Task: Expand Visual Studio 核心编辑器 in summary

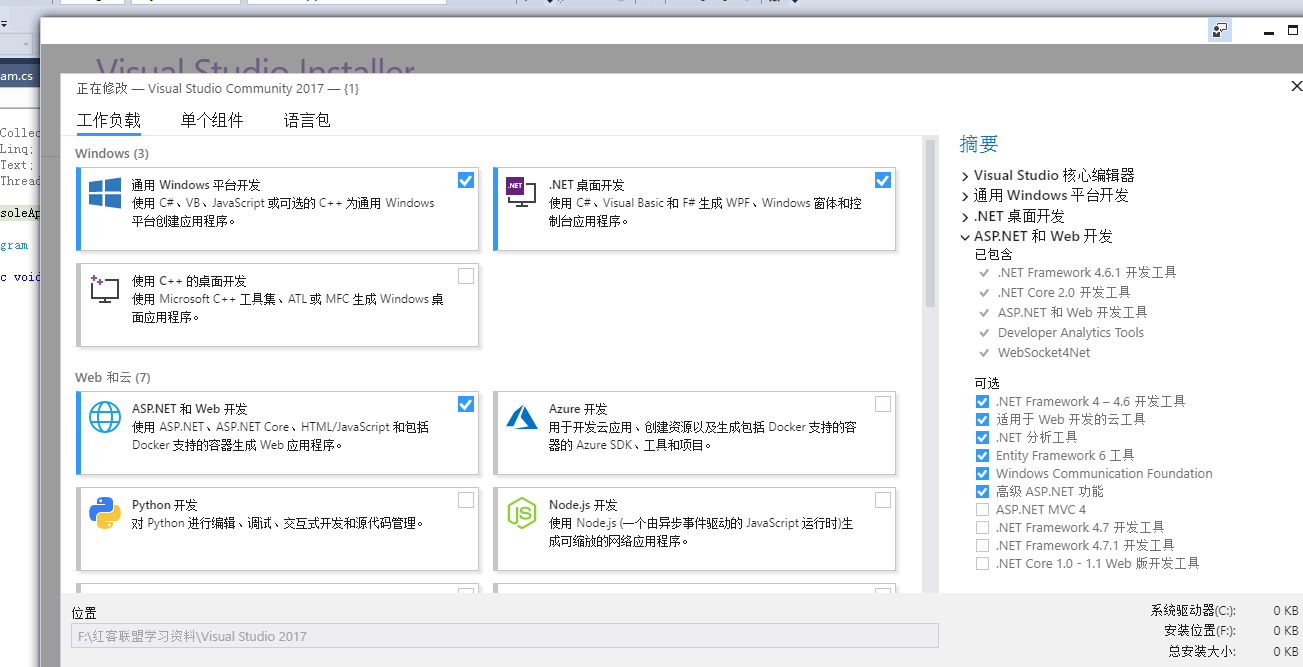Action: pos(965,176)
